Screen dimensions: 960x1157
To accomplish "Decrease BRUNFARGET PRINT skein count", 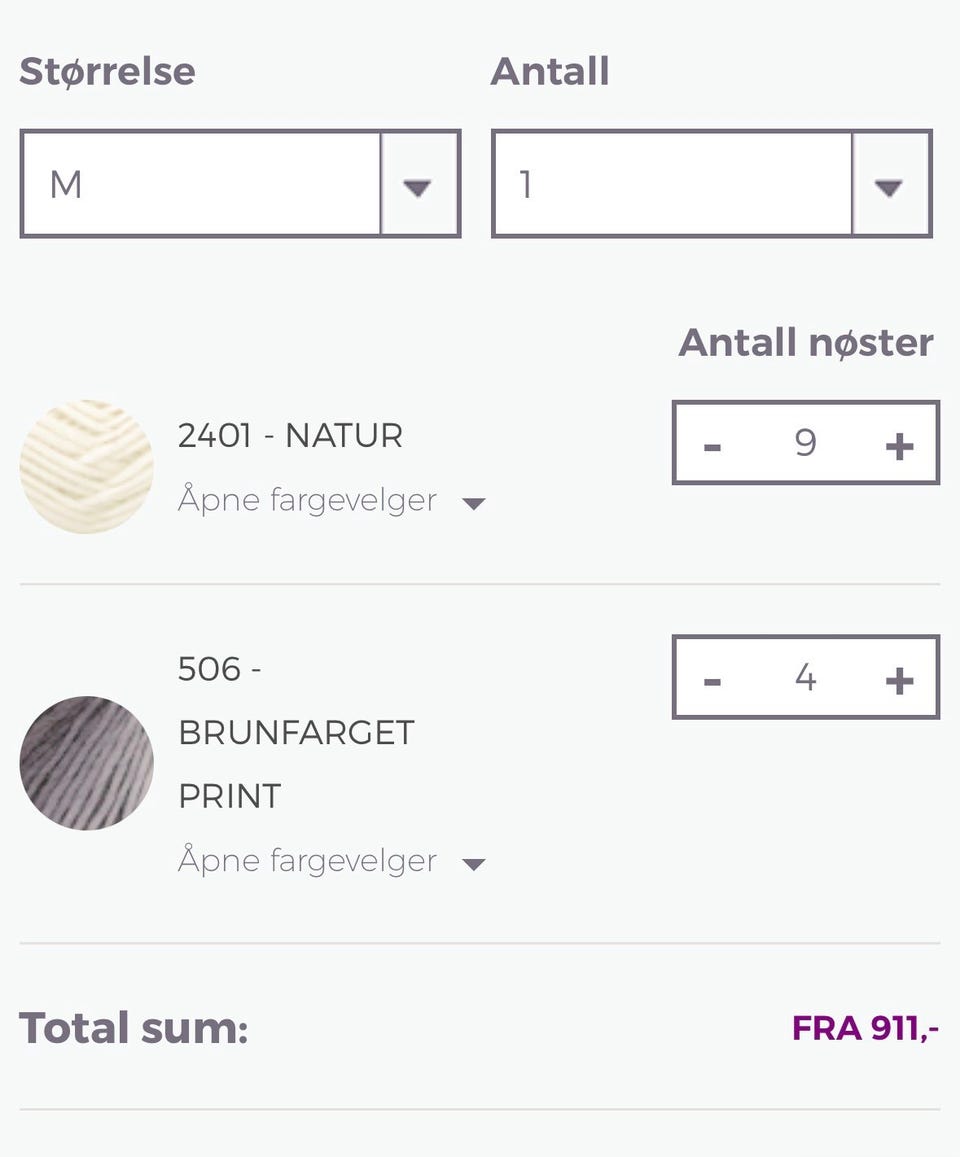I will [x=712, y=680].
